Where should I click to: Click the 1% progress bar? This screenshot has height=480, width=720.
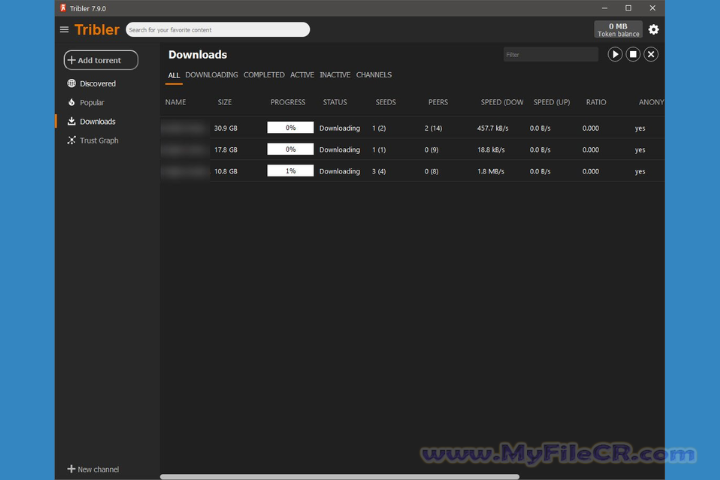290,171
